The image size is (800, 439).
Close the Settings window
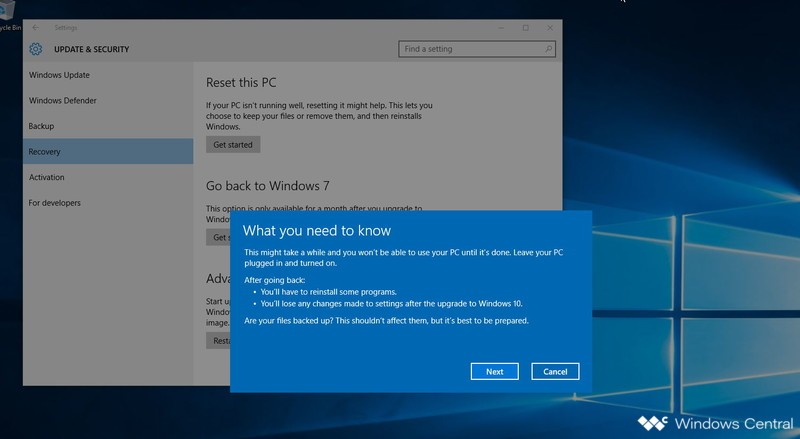(x=549, y=28)
